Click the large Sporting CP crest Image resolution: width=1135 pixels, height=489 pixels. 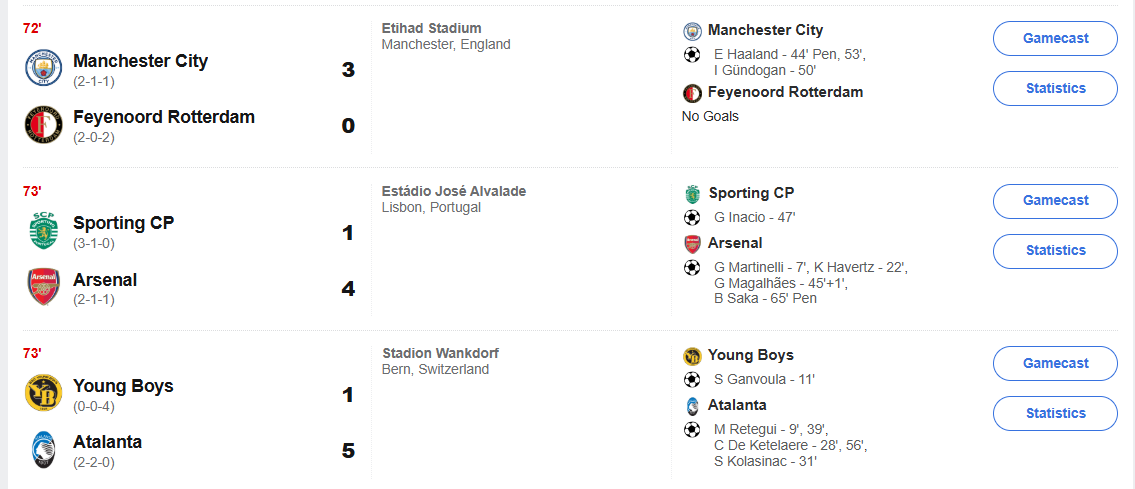(x=44, y=232)
